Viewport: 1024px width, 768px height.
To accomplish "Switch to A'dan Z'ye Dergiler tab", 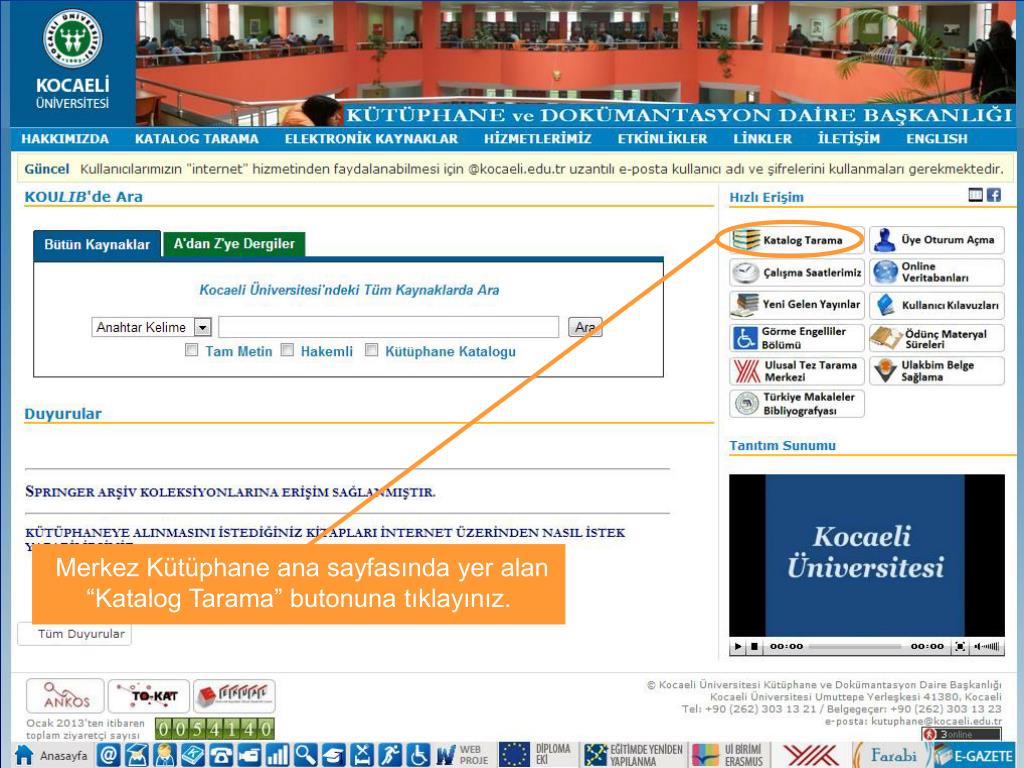I will tap(234, 244).
